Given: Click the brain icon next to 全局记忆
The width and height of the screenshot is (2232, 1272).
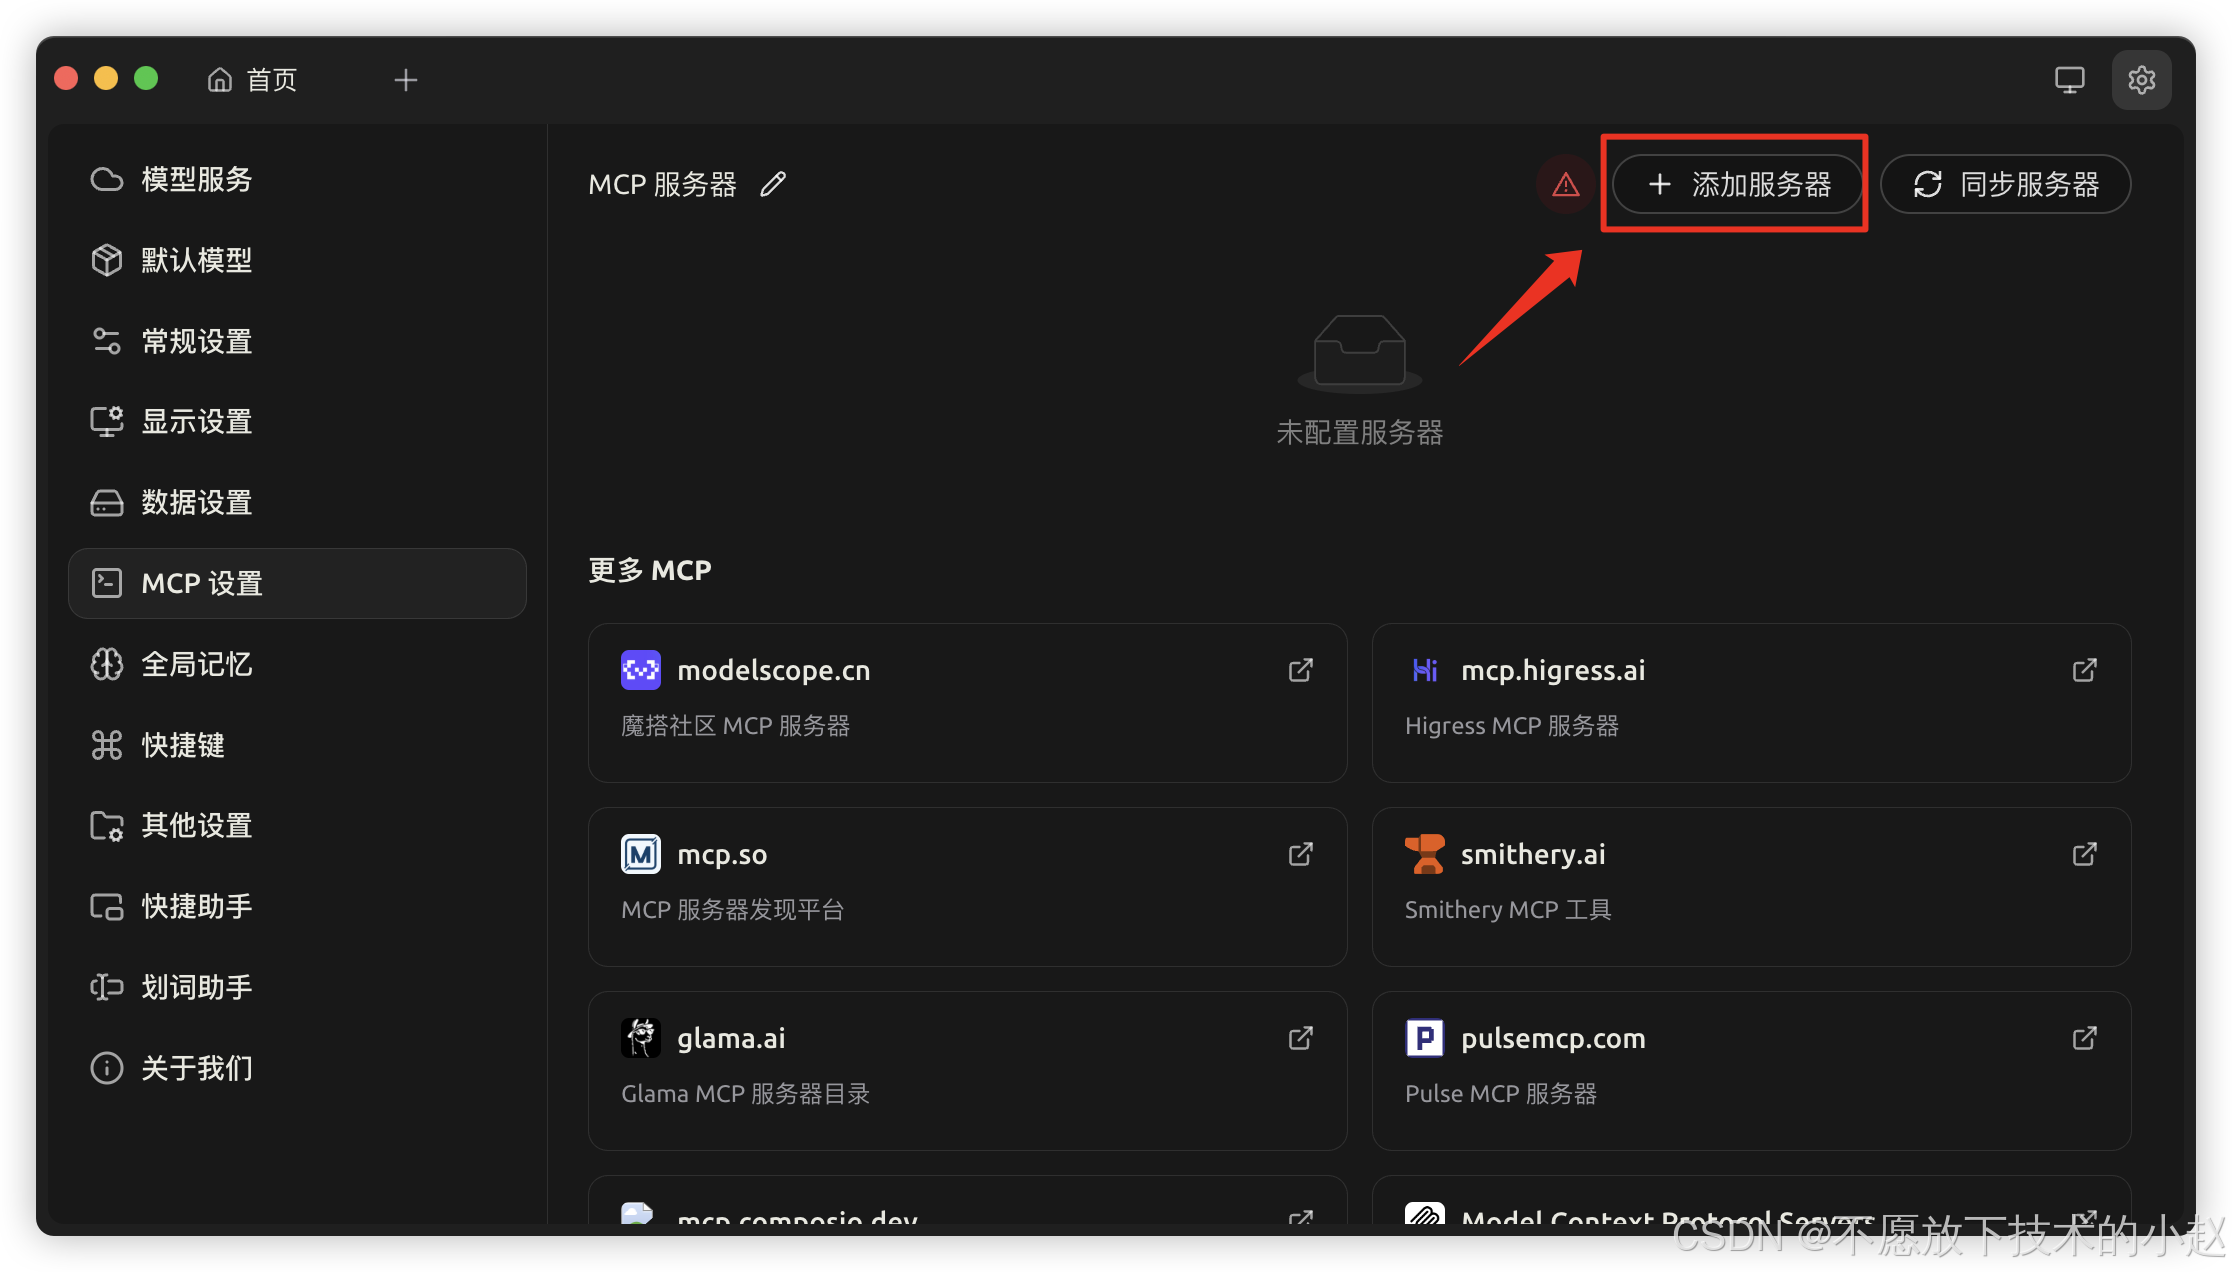Looking at the screenshot, I should [x=107, y=664].
